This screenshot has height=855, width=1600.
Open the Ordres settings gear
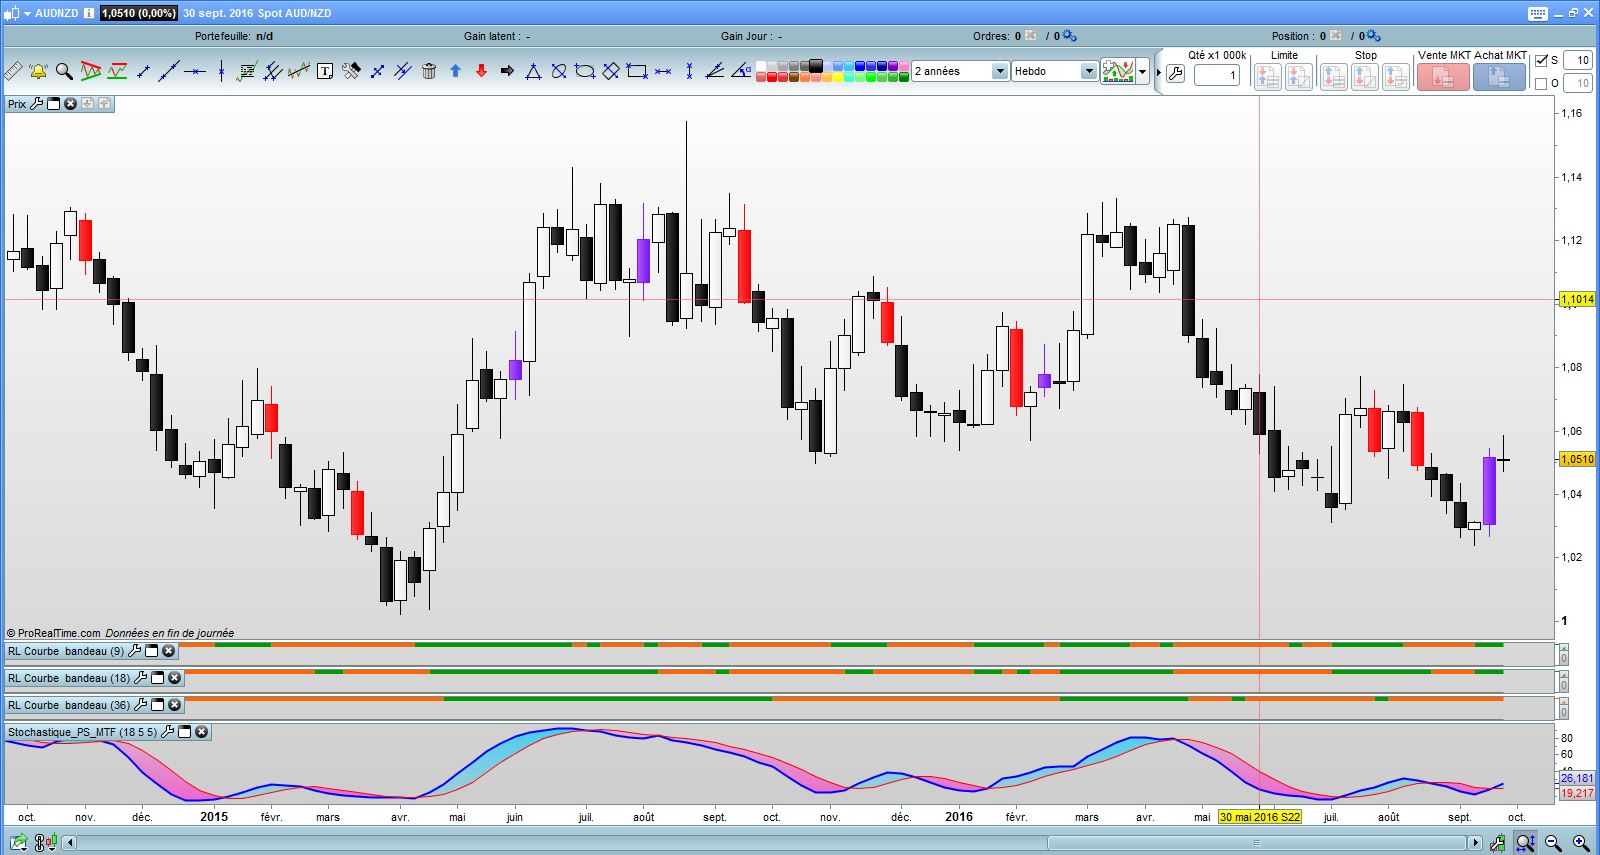[1069, 36]
